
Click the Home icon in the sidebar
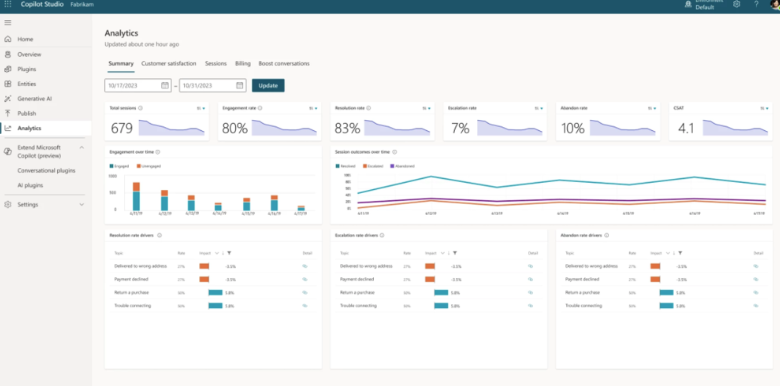point(7,39)
